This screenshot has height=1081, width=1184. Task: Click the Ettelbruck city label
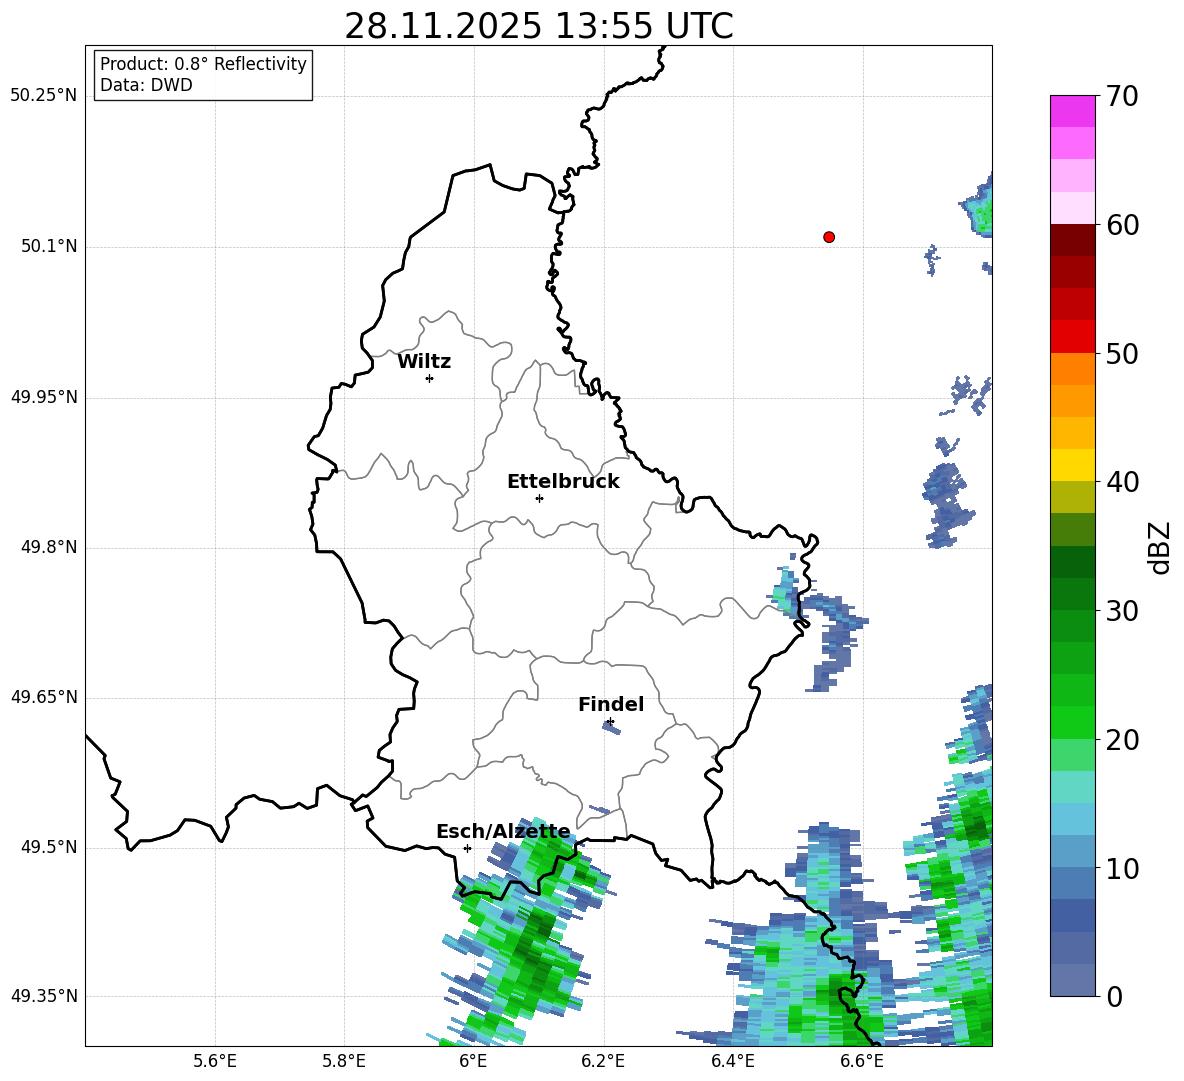563,482
